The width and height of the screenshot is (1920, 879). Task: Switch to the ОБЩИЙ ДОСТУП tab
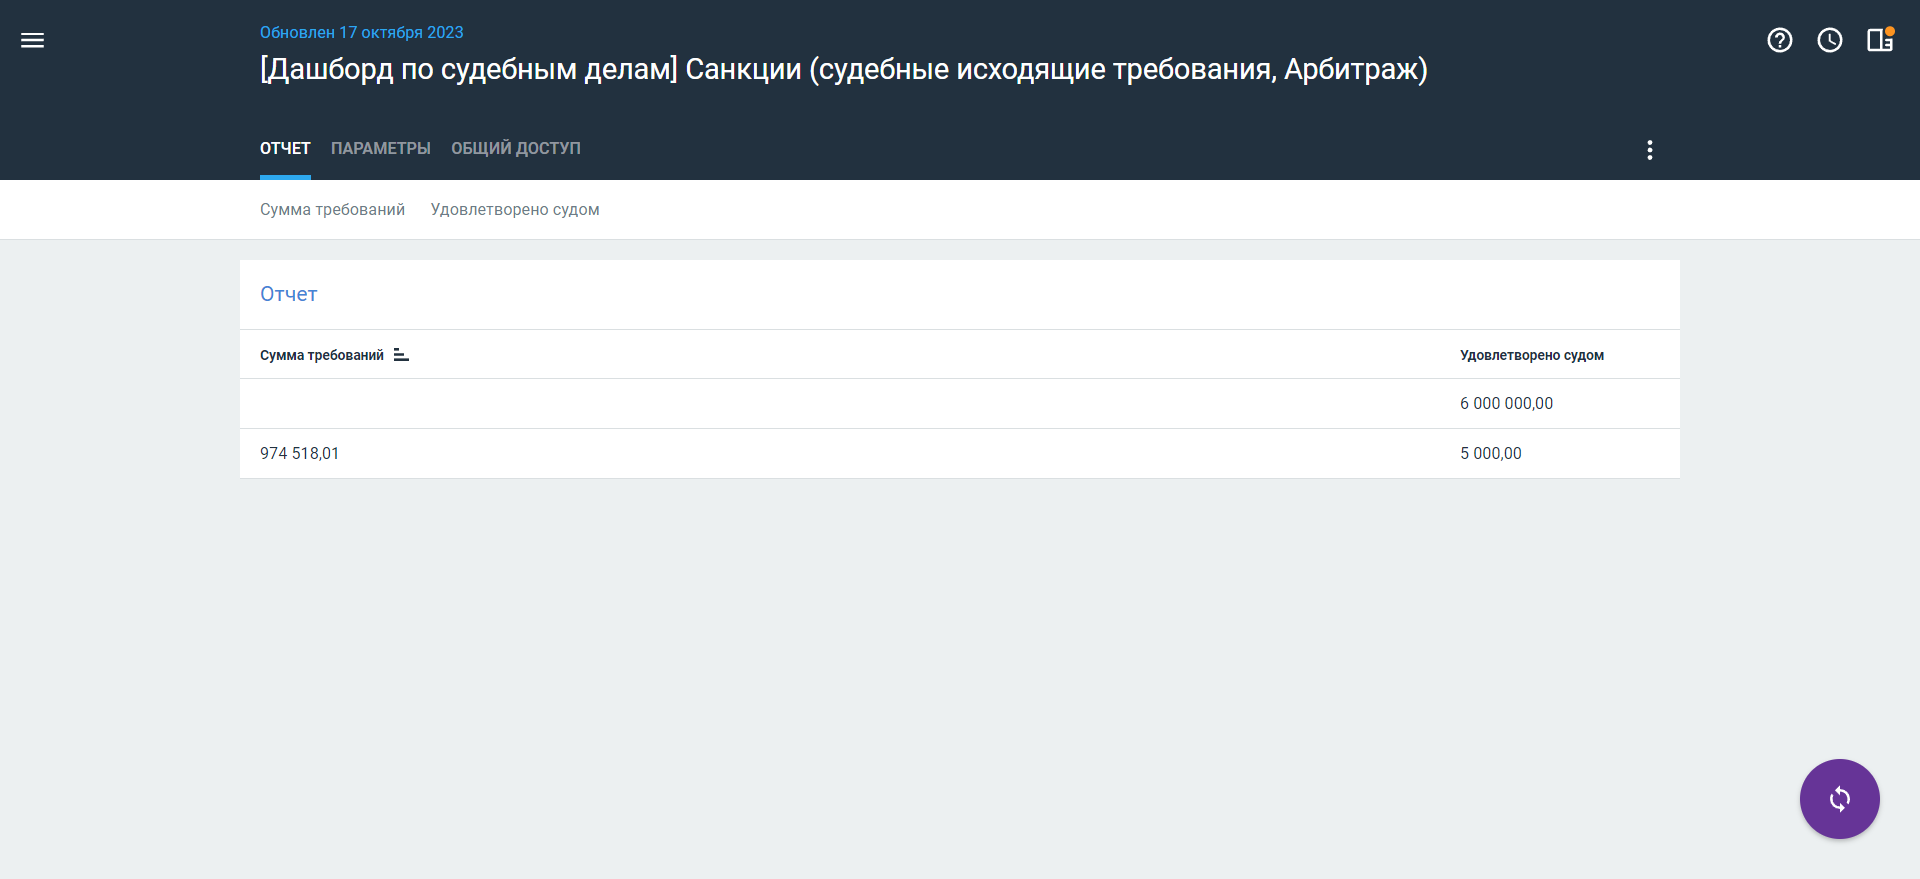point(516,148)
